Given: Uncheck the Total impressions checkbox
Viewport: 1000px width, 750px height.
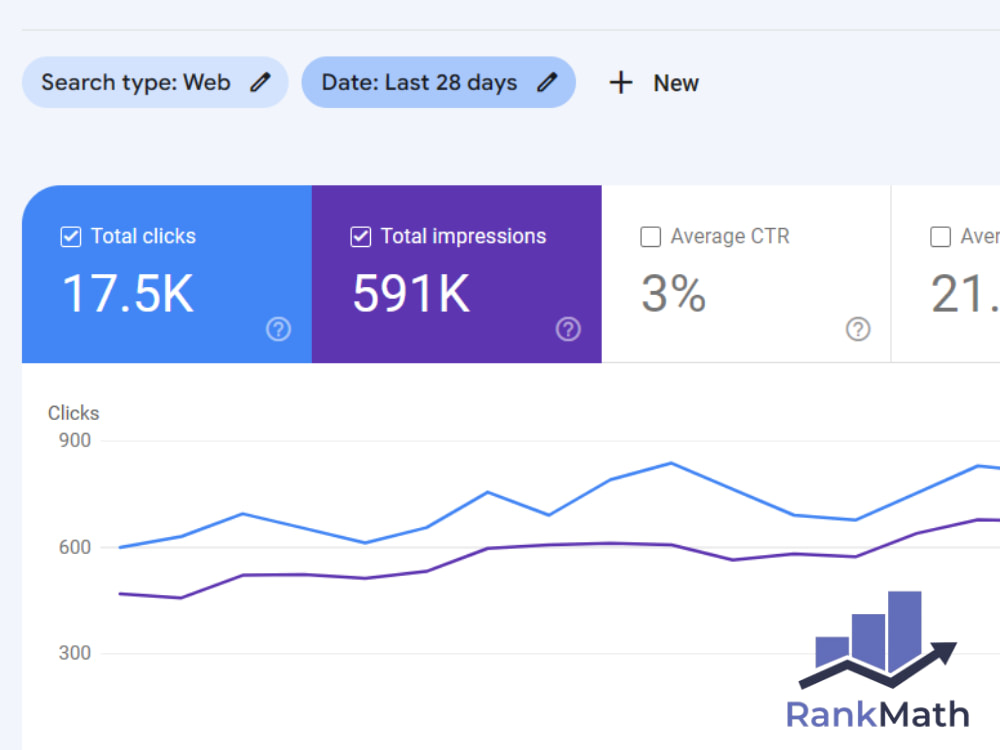Looking at the screenshot, I should pyautogui.click(x=361, y=237).
